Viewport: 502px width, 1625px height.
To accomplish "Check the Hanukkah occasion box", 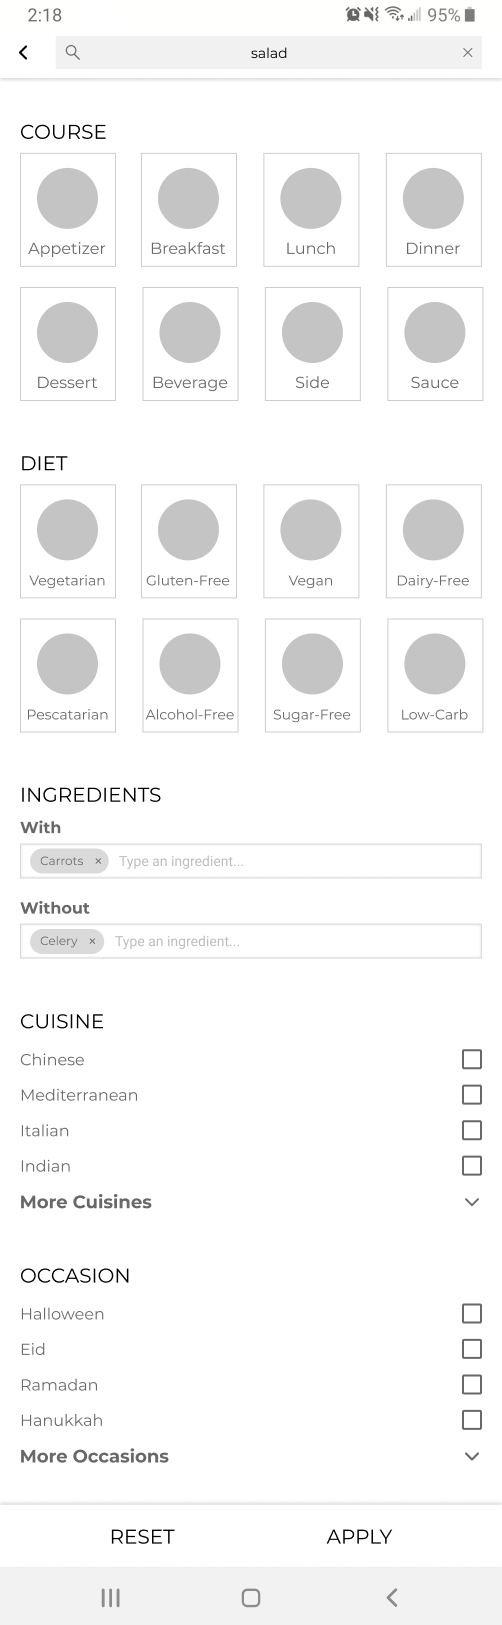I will coord(472,1420).
